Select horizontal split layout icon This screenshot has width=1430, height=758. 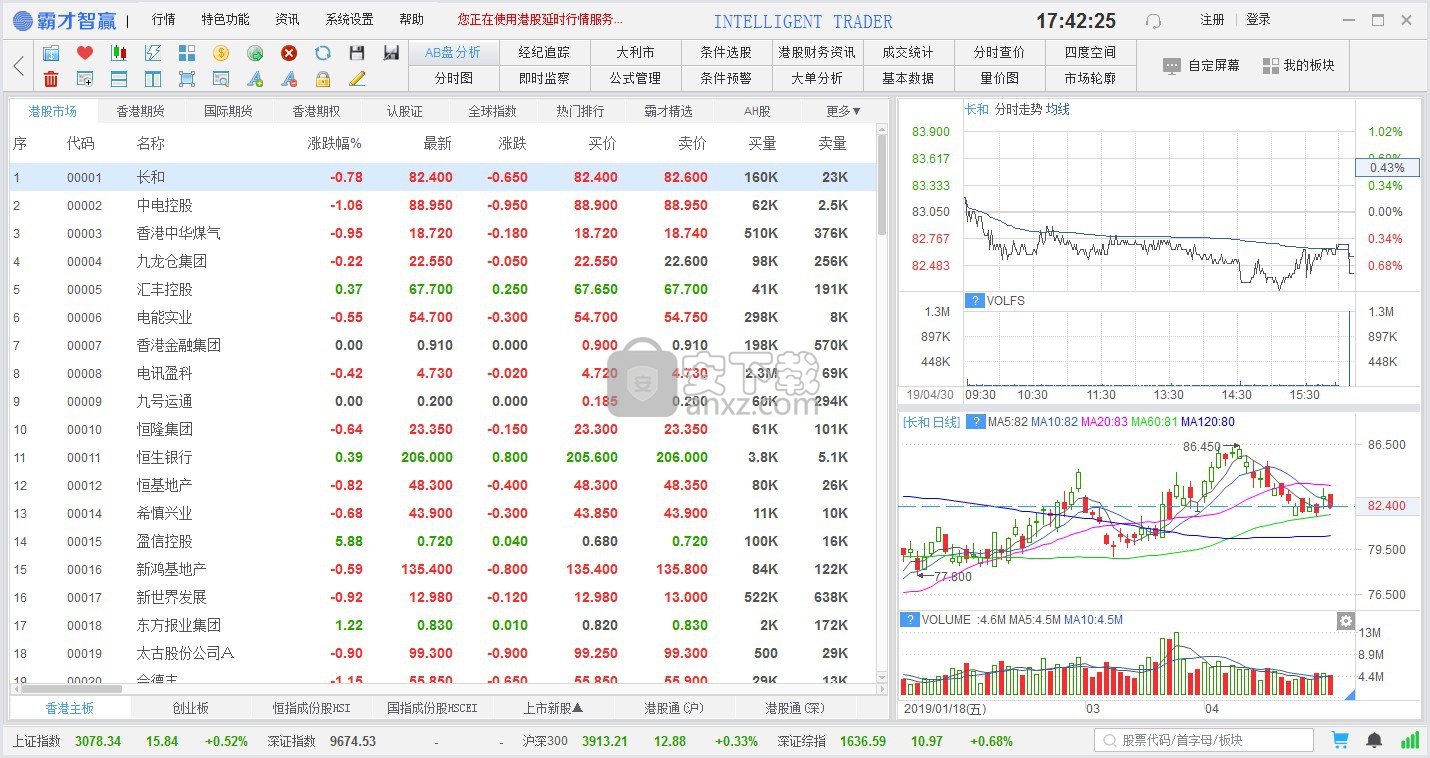pyautogui.click(x=119, y=79)
